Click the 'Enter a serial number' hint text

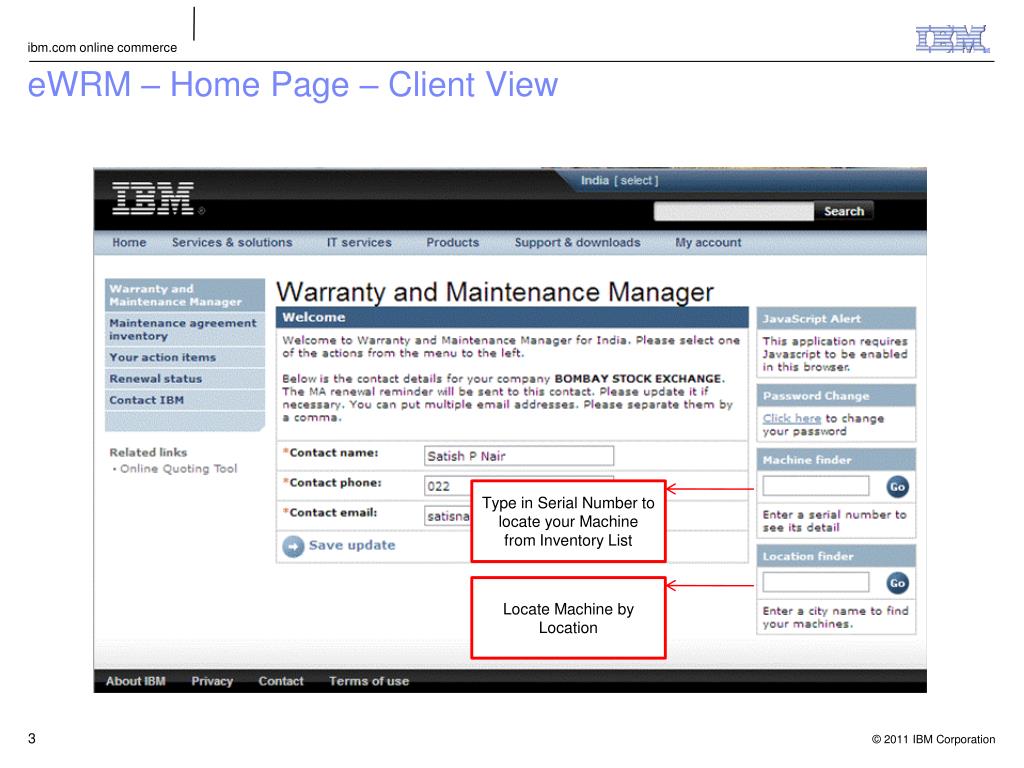(835, 521)
